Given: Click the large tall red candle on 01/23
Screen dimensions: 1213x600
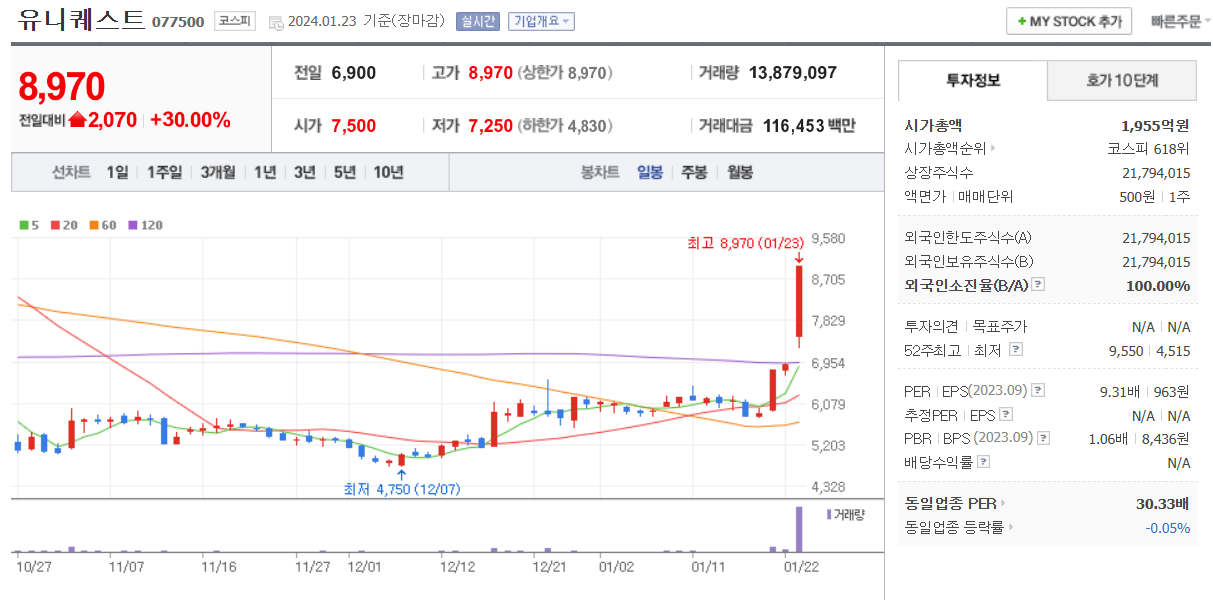Looking at the screenshot, I should coord(799,301).
